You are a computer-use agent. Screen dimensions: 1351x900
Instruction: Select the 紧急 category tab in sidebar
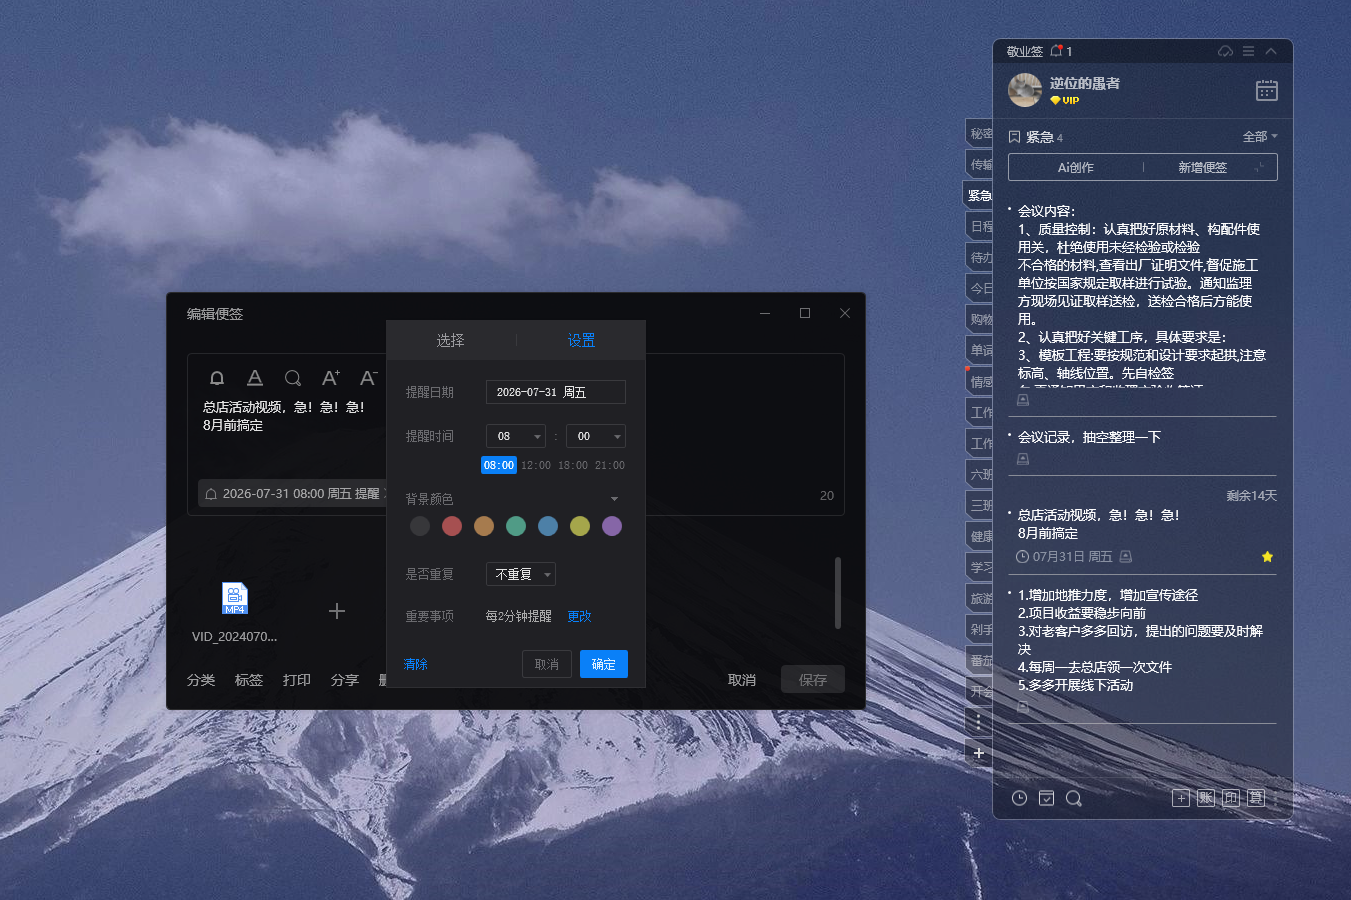pos(979,195)
